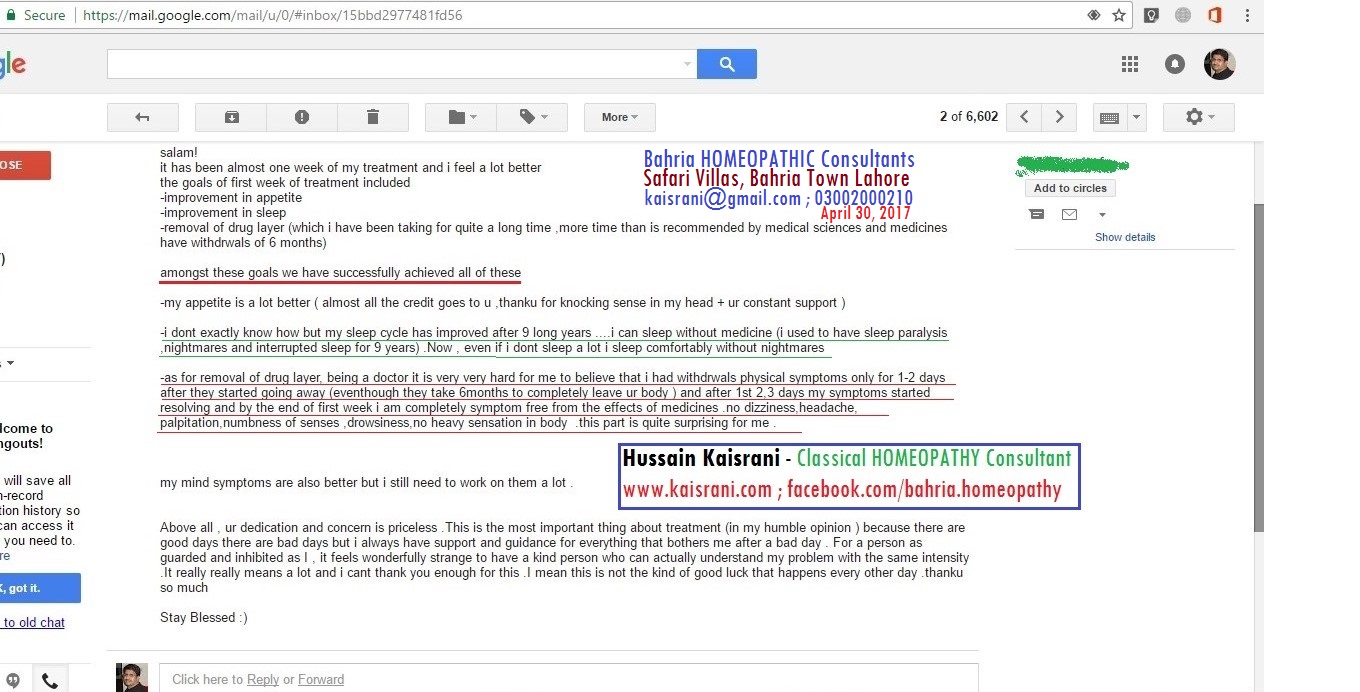Open the Google account profile picture
Image resolution: width=1360 pixels, height=692 pixels.
[x=1220, y=64]
